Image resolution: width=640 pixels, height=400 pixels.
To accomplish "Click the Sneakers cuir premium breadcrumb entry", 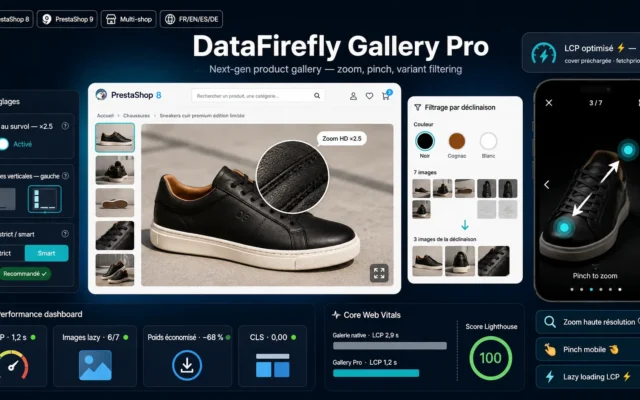I will point(202,116).
